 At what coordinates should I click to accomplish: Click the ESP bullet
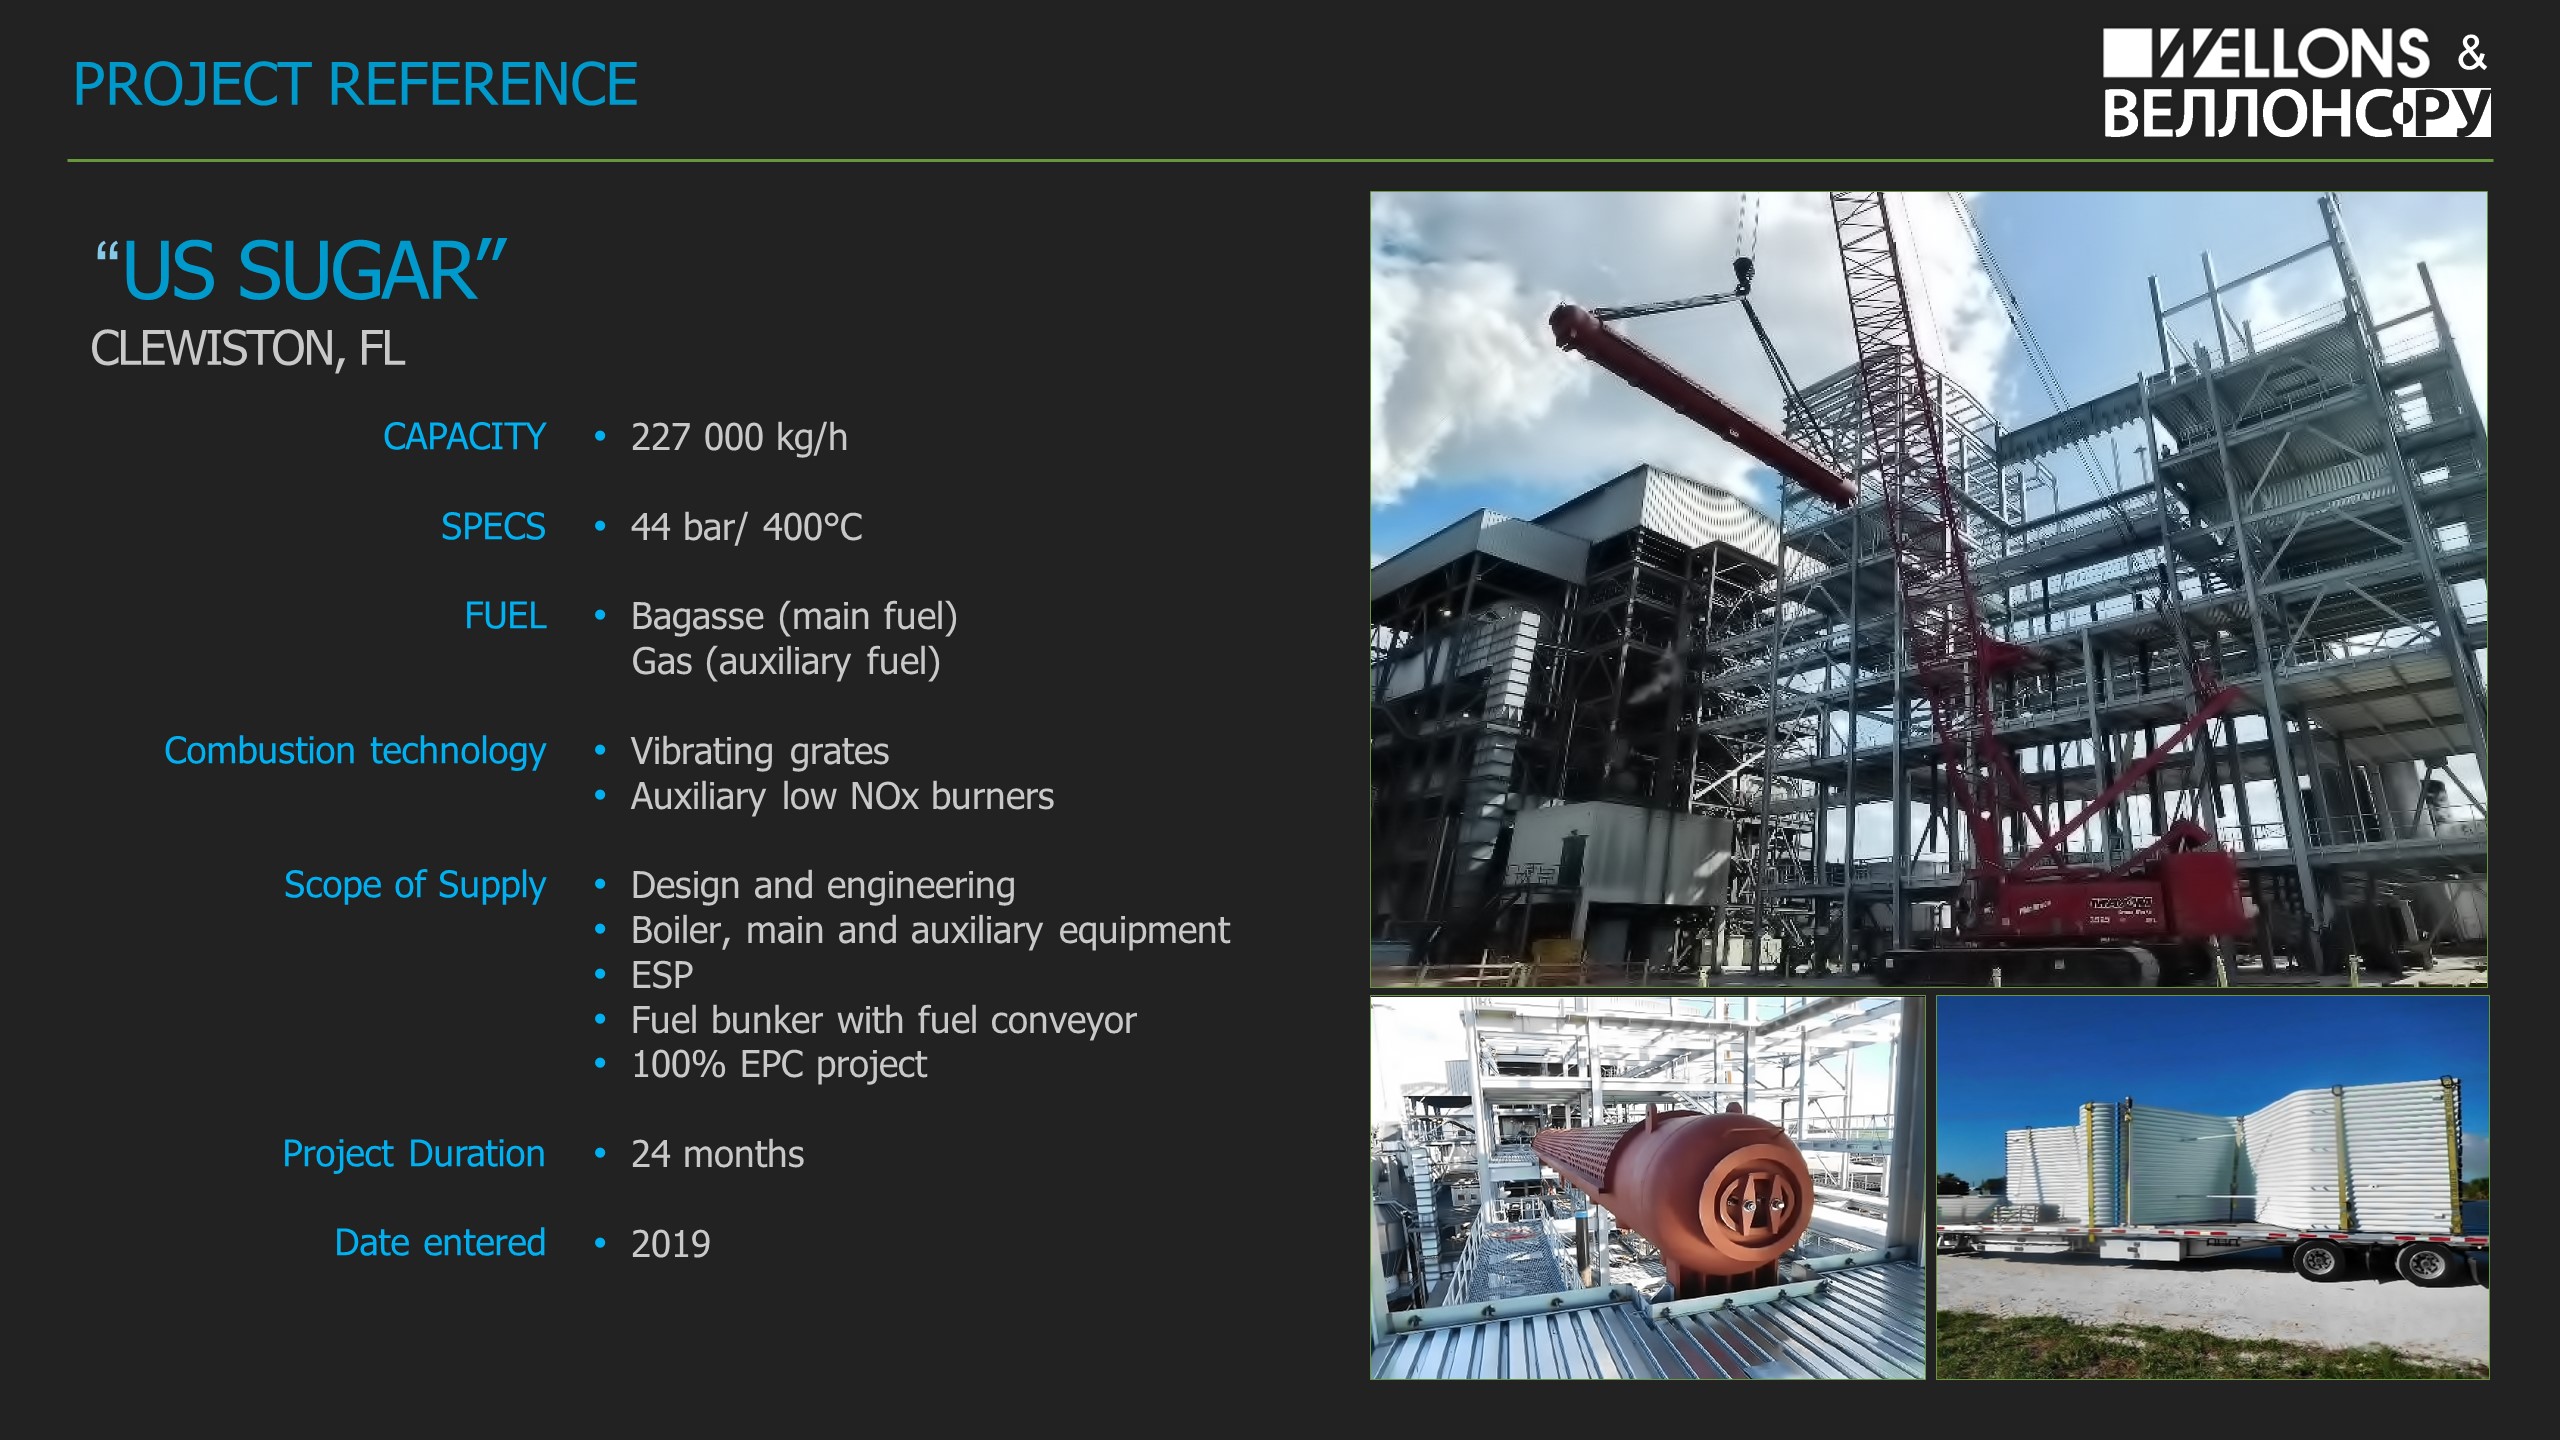[x=662, y=975]
